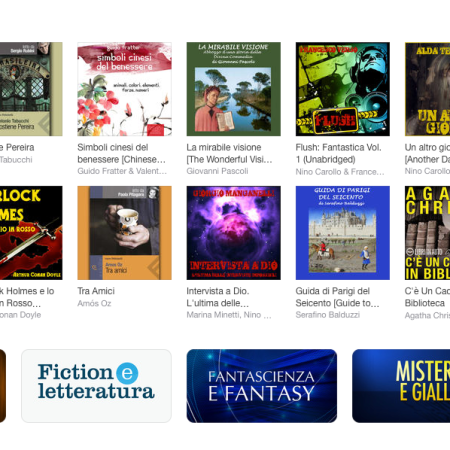The image size is (450, 450).
Task: Click author name Serafino Balduzzi
Action: click(x=328, y=315)
